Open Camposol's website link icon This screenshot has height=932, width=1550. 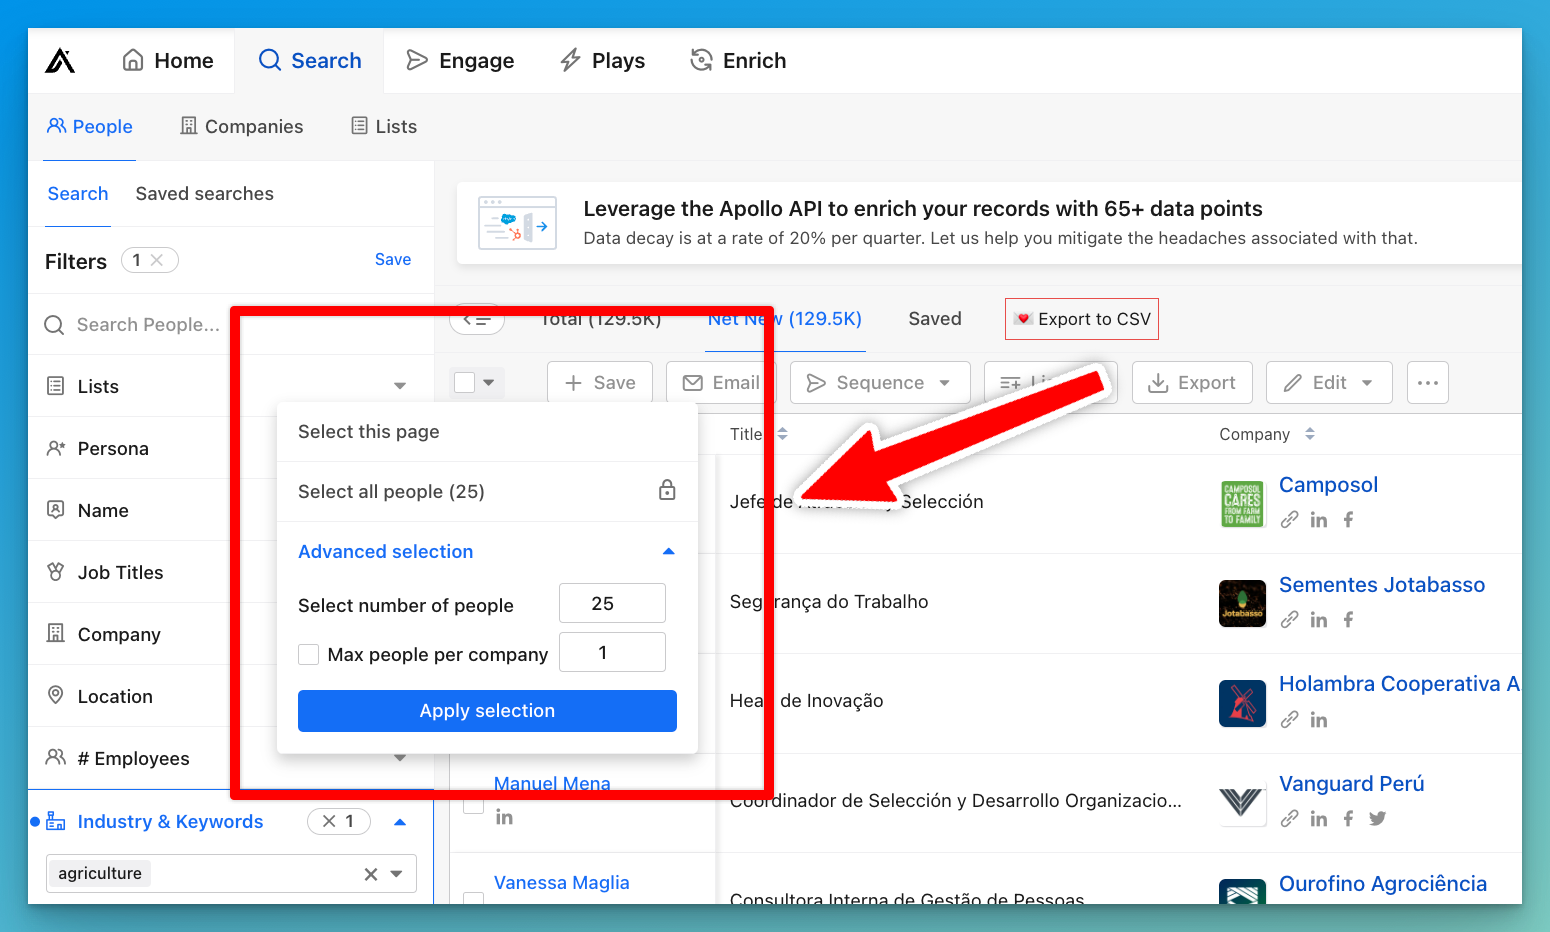click(1290, 520)
